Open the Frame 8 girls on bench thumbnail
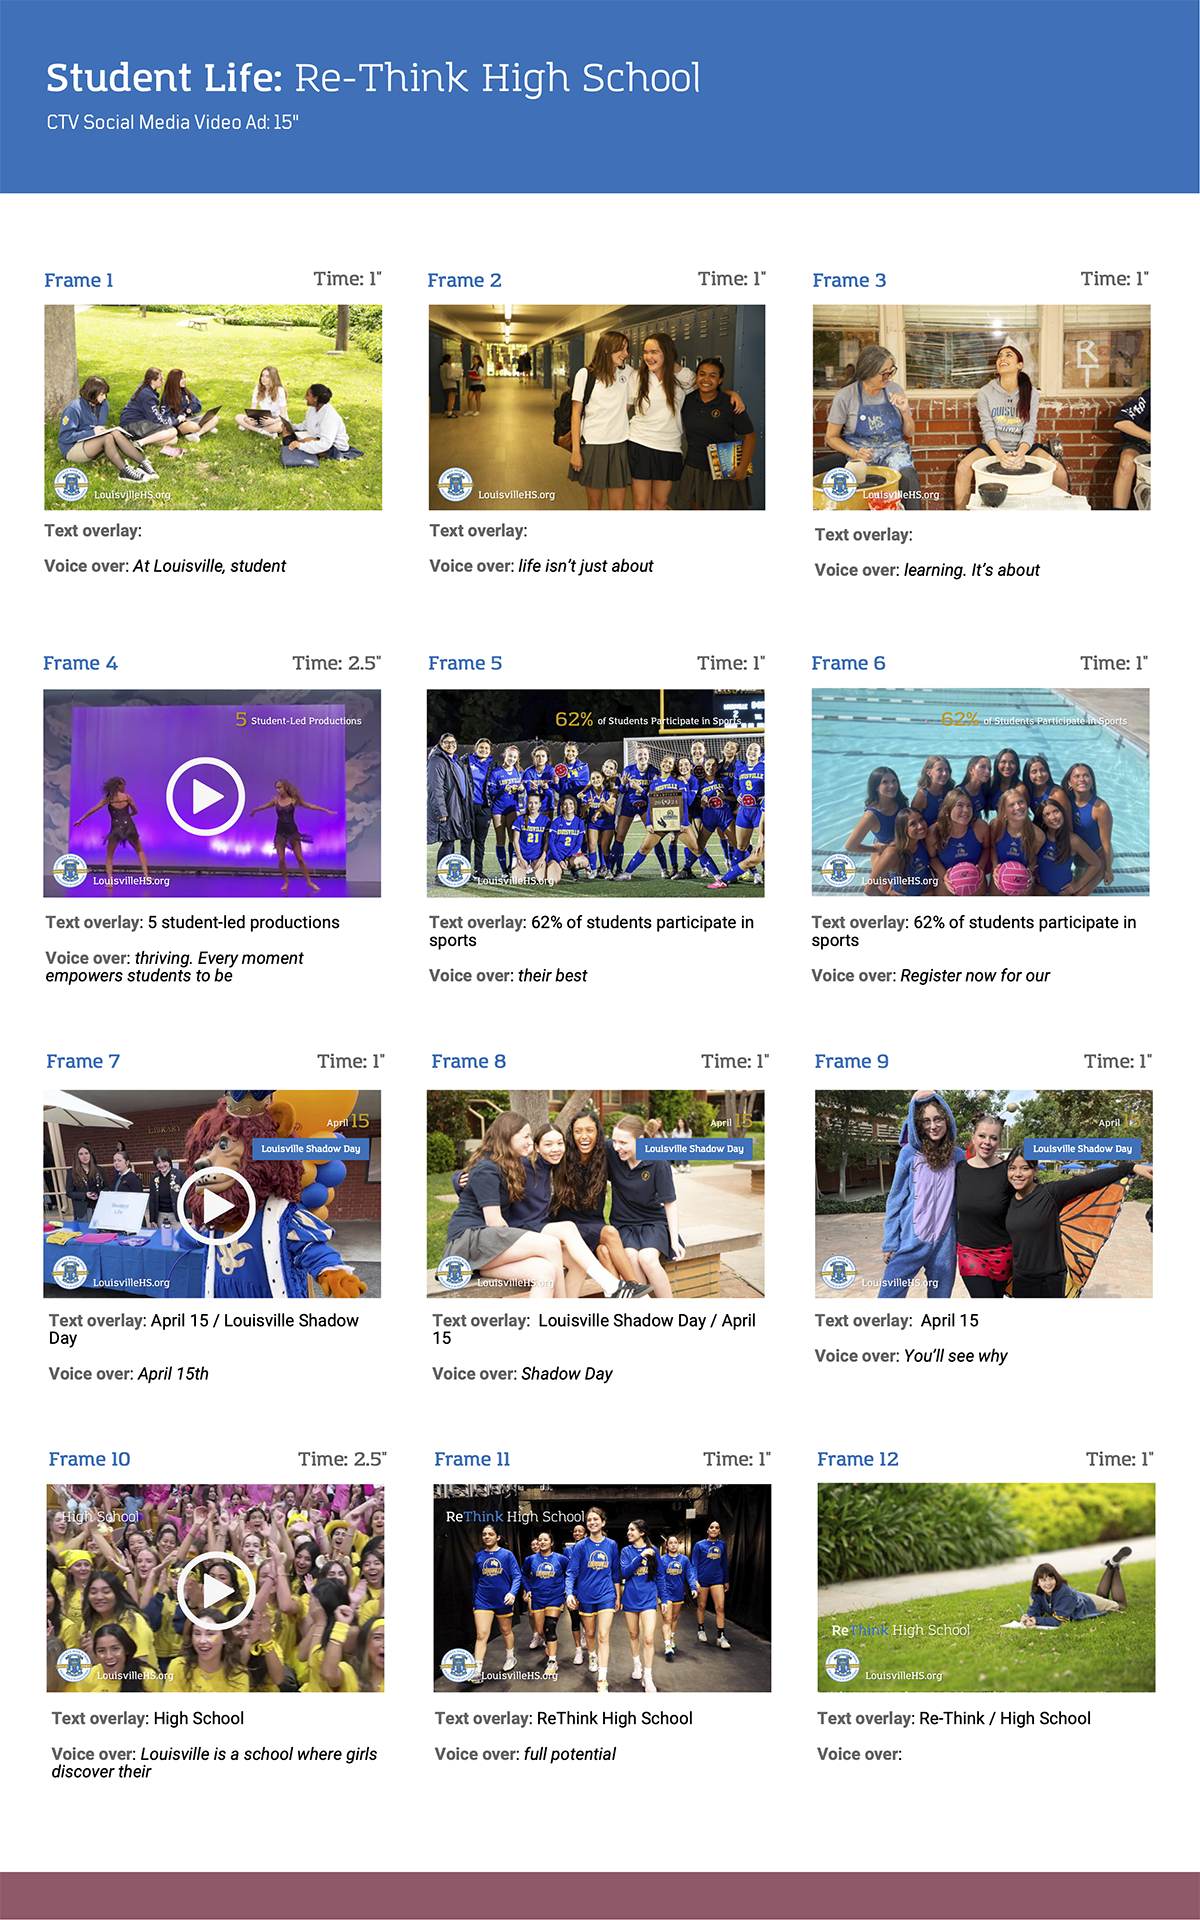 595,1194
